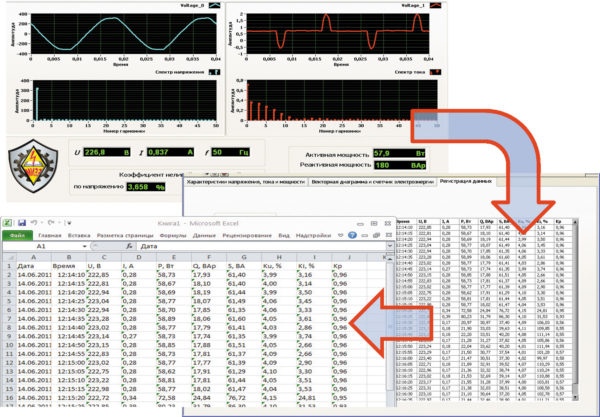Click header cell Q, ВАр in the spreadsheet
Viewport: 600px width, 417px height.
click(209, 266)
